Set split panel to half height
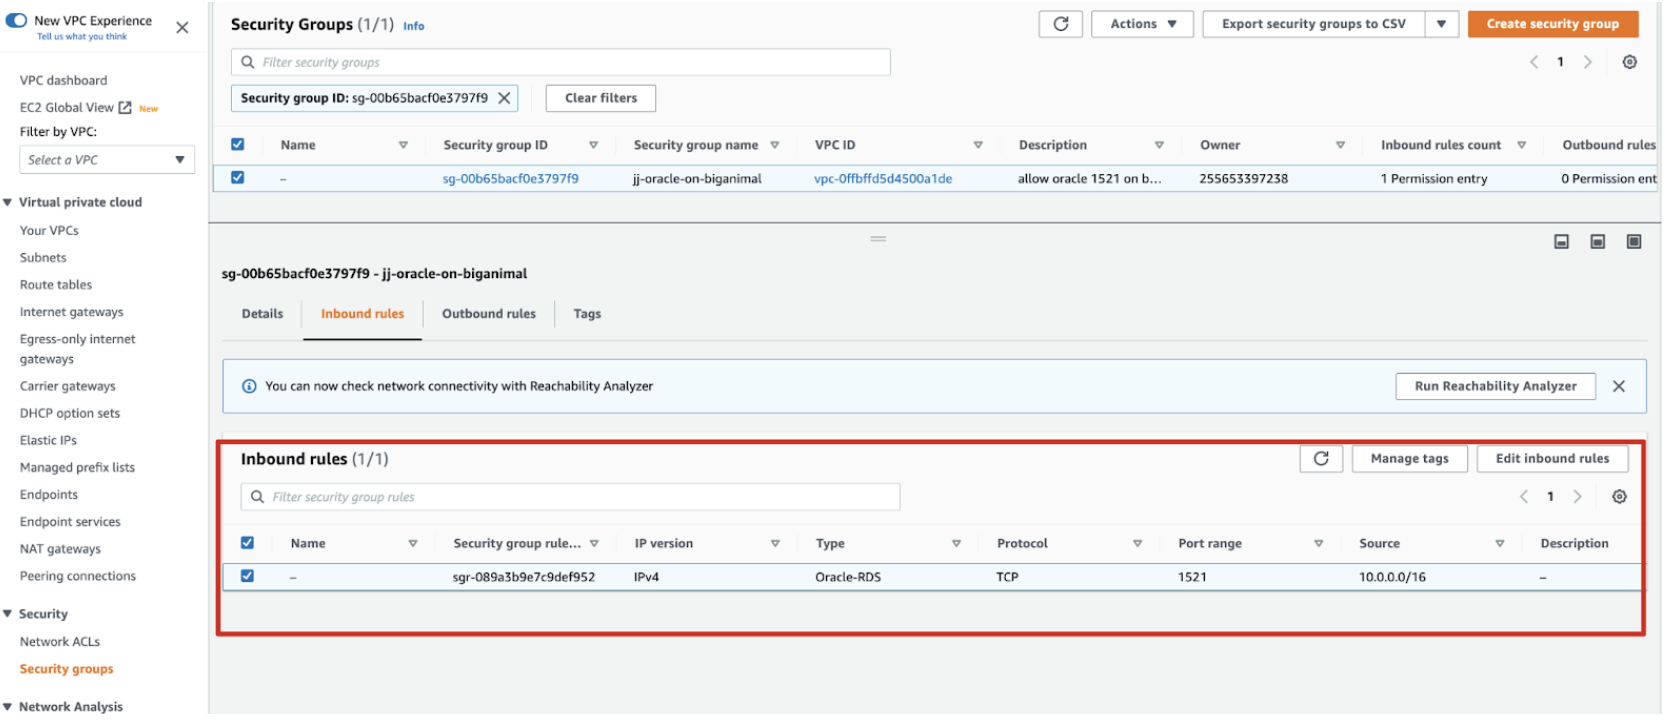Viewport: 1664px width, 726px height. (1597, 242)
